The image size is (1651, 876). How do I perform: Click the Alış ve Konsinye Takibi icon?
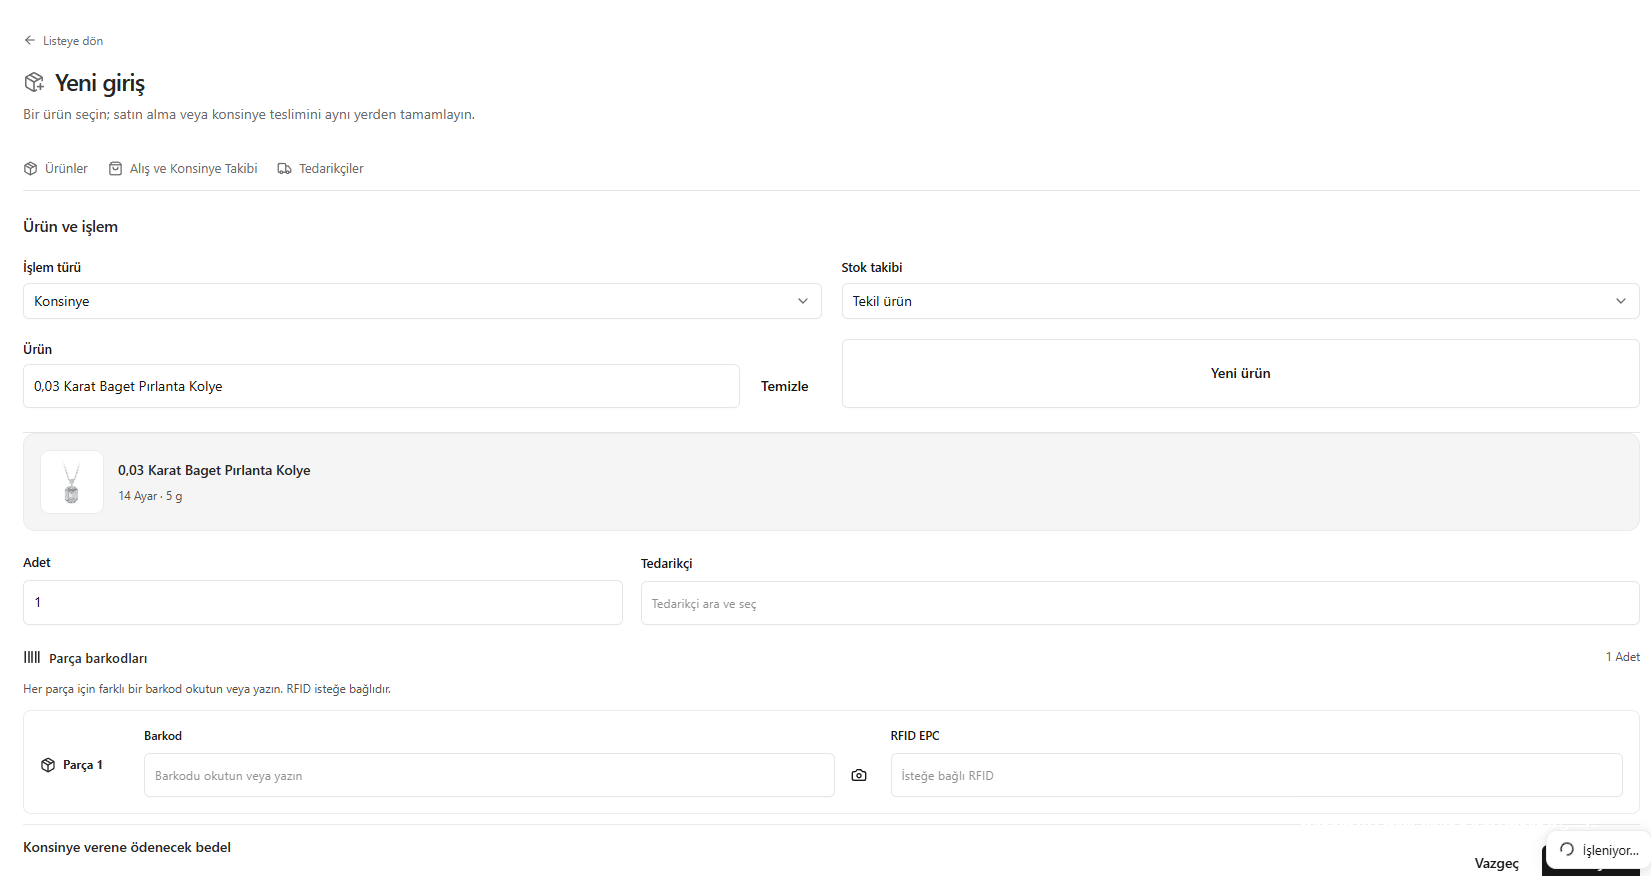116,169
